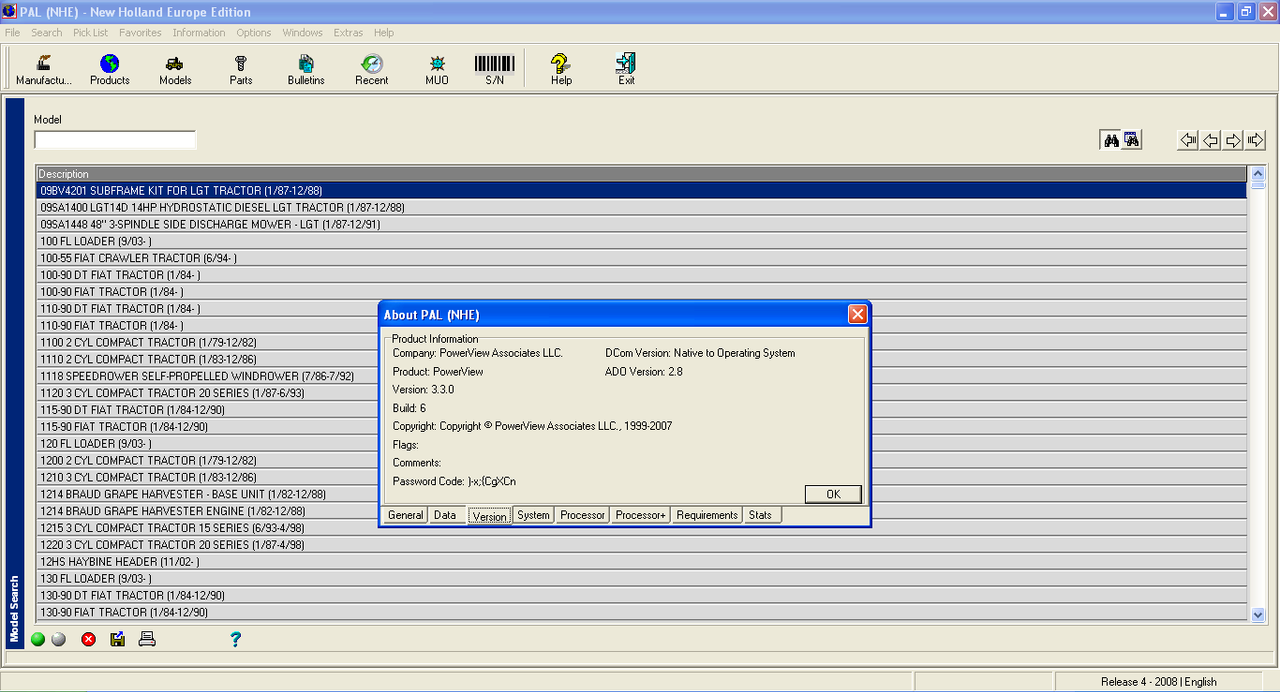Screen dimensions: 1280x692
Task: Jump to last record arrow
Action: click(1255, 140)
